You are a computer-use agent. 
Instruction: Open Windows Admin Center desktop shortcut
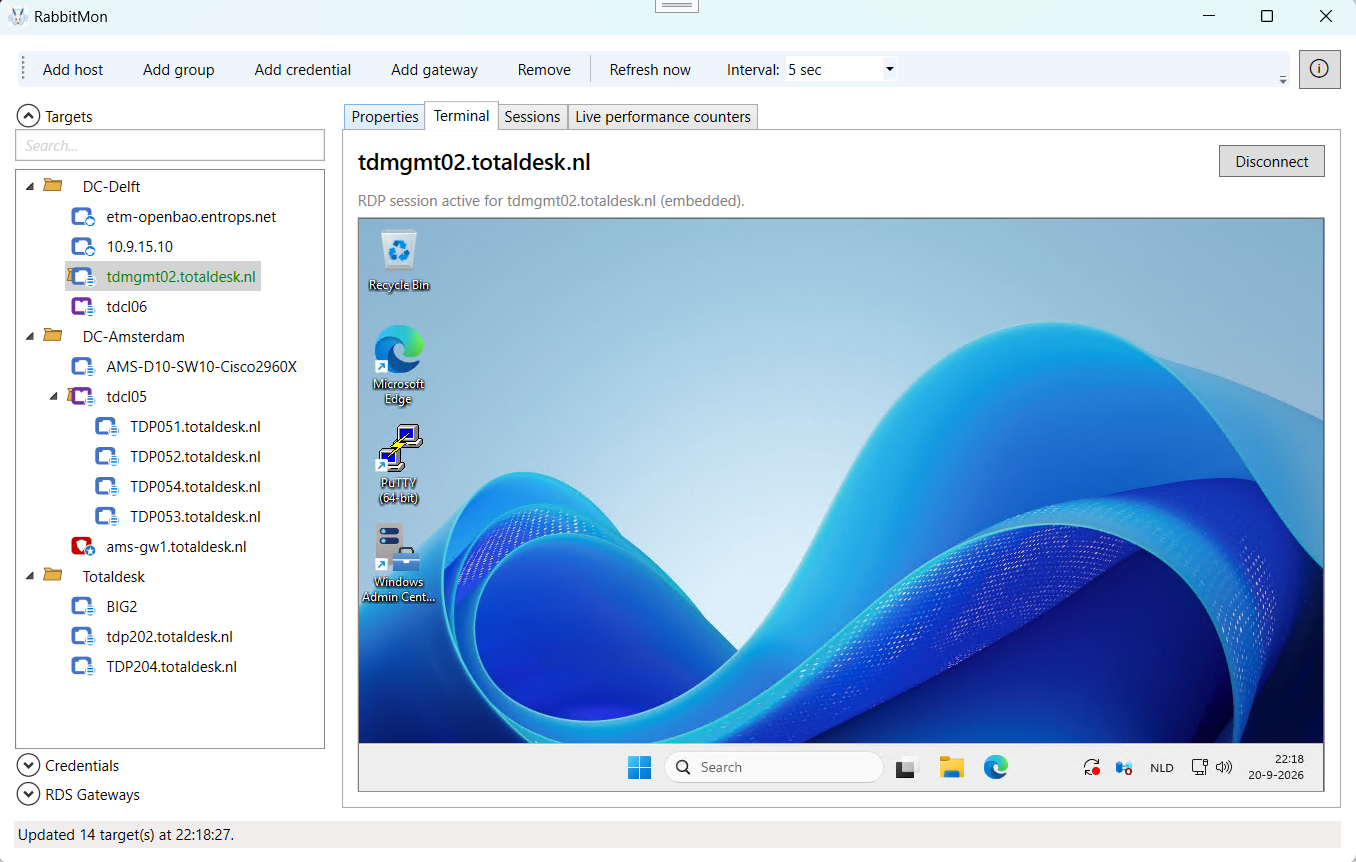(x=399, y=563)
